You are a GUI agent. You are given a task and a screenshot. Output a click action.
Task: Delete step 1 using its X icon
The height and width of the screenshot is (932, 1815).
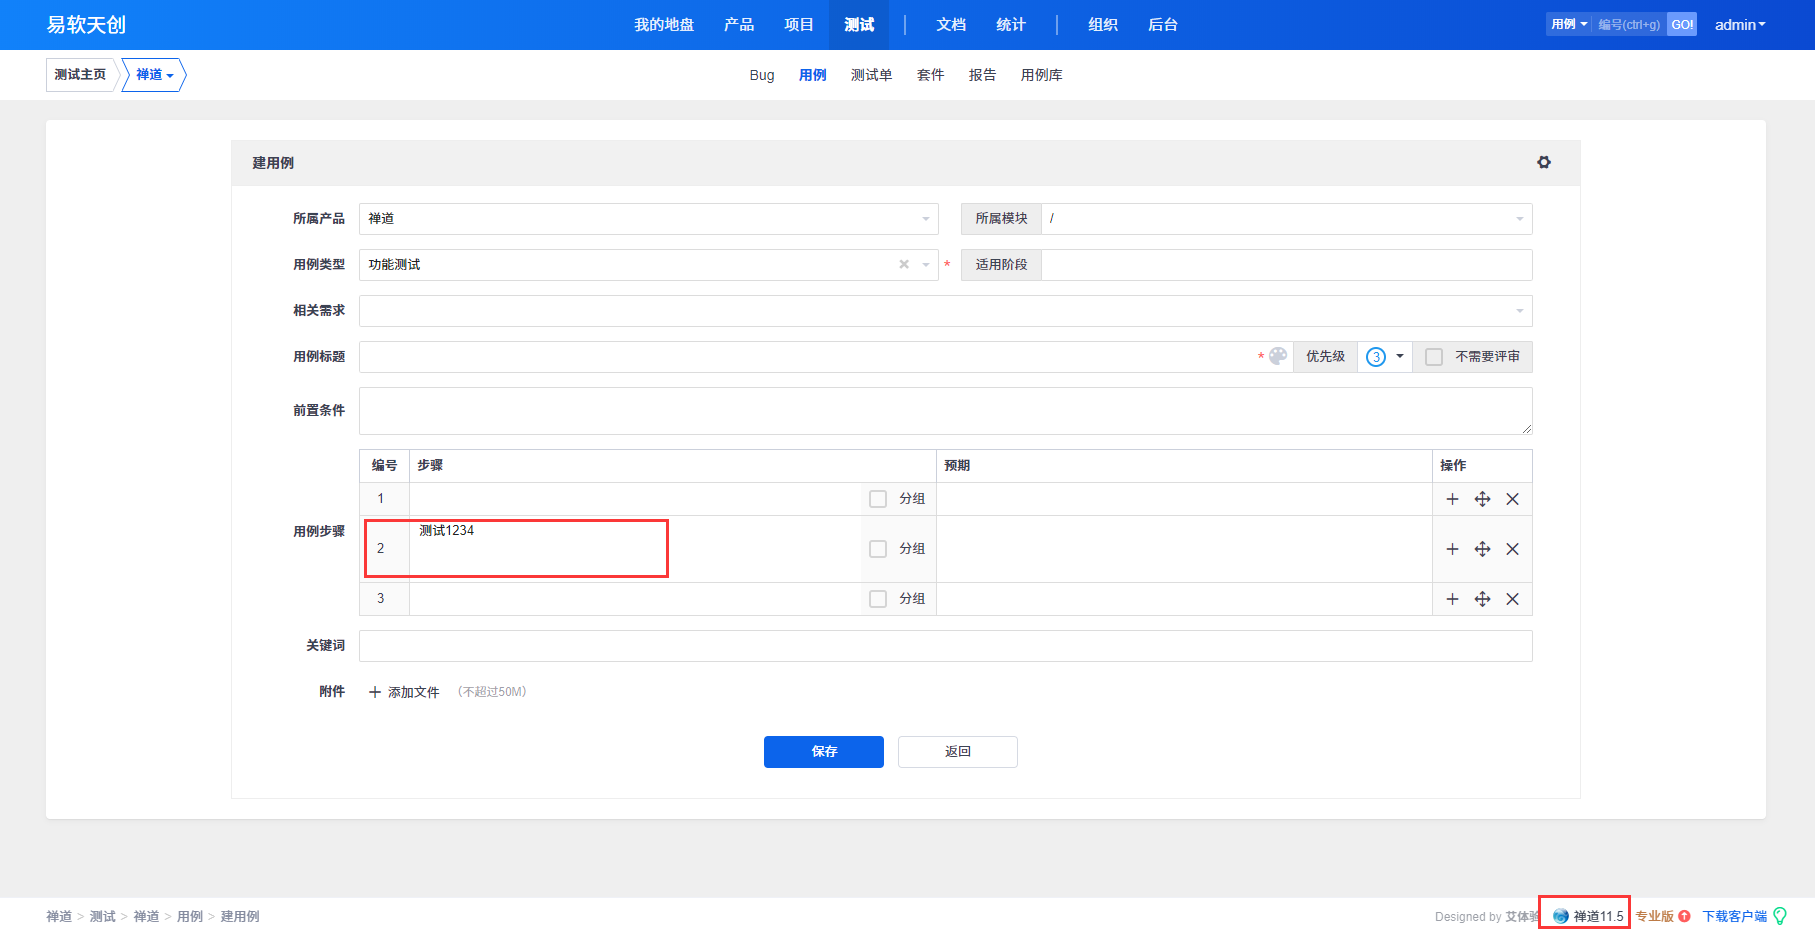(1512, 499)
